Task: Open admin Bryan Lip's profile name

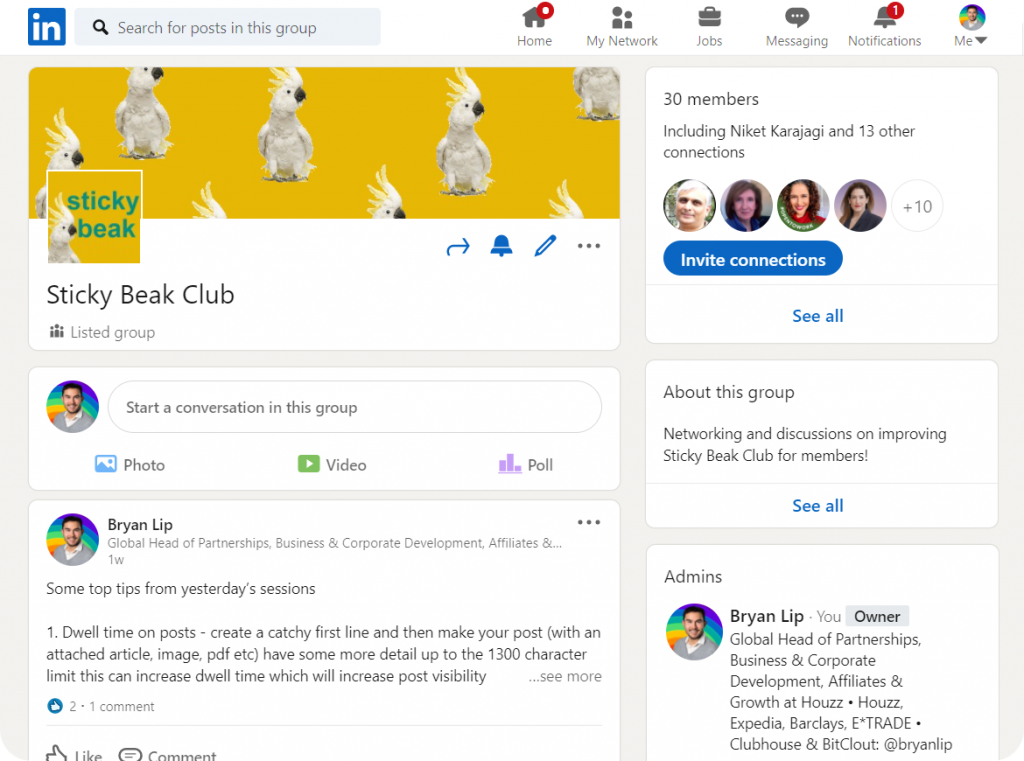Action: tap(767, 616)
